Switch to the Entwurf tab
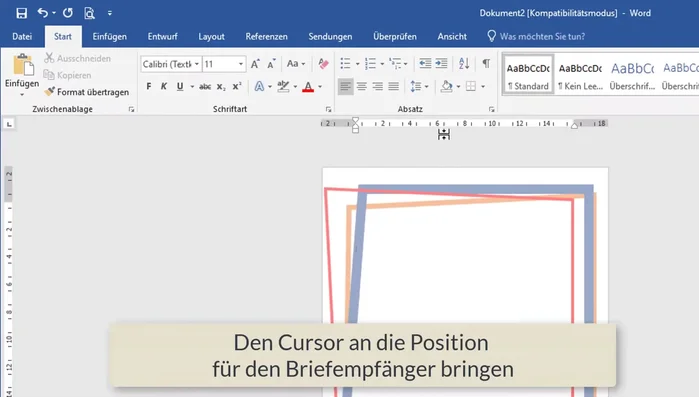Screen dimensions: 699x397 (x=162, y=37)
